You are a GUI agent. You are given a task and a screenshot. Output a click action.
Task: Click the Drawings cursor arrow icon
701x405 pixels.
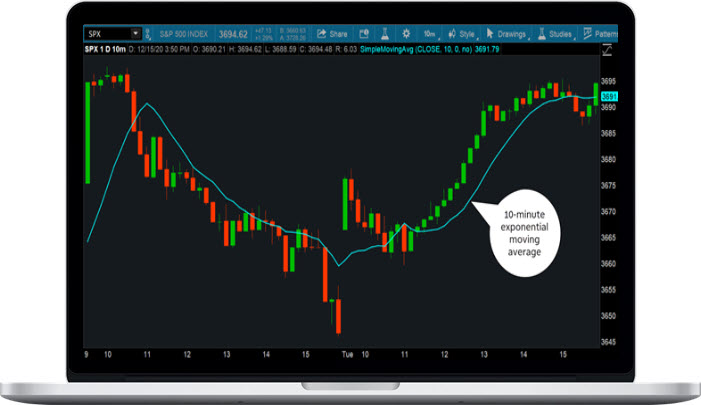coord(491,33)
